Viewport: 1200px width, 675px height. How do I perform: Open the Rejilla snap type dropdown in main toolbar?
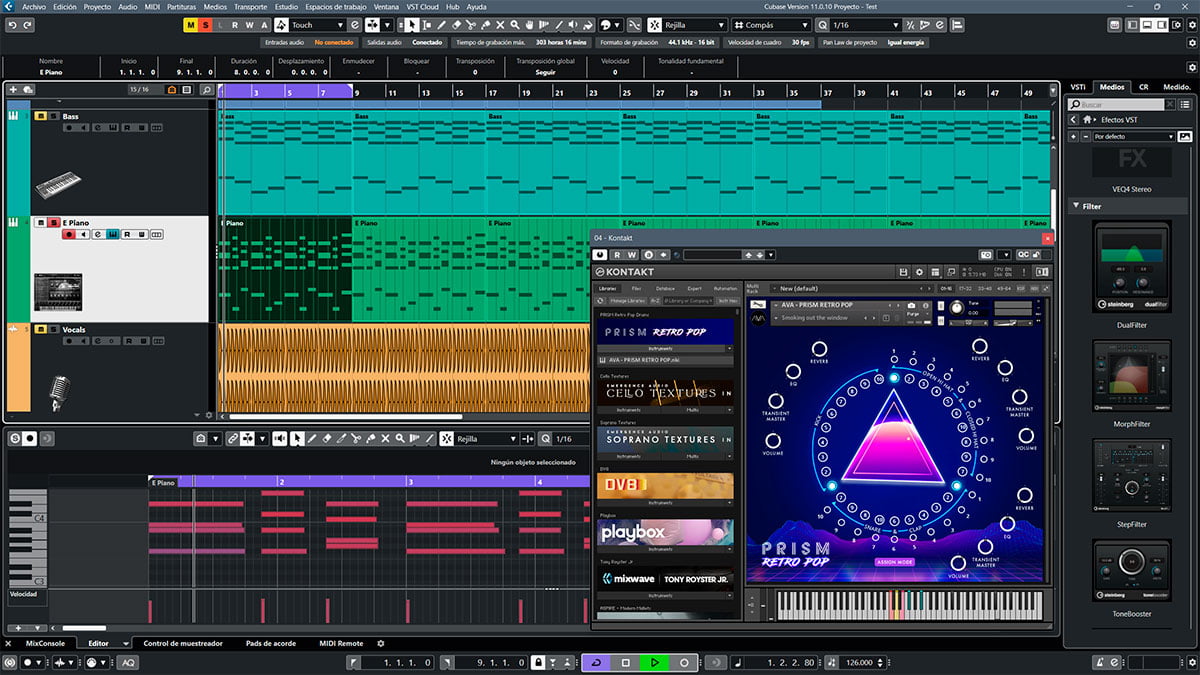[x=694, y=25]
